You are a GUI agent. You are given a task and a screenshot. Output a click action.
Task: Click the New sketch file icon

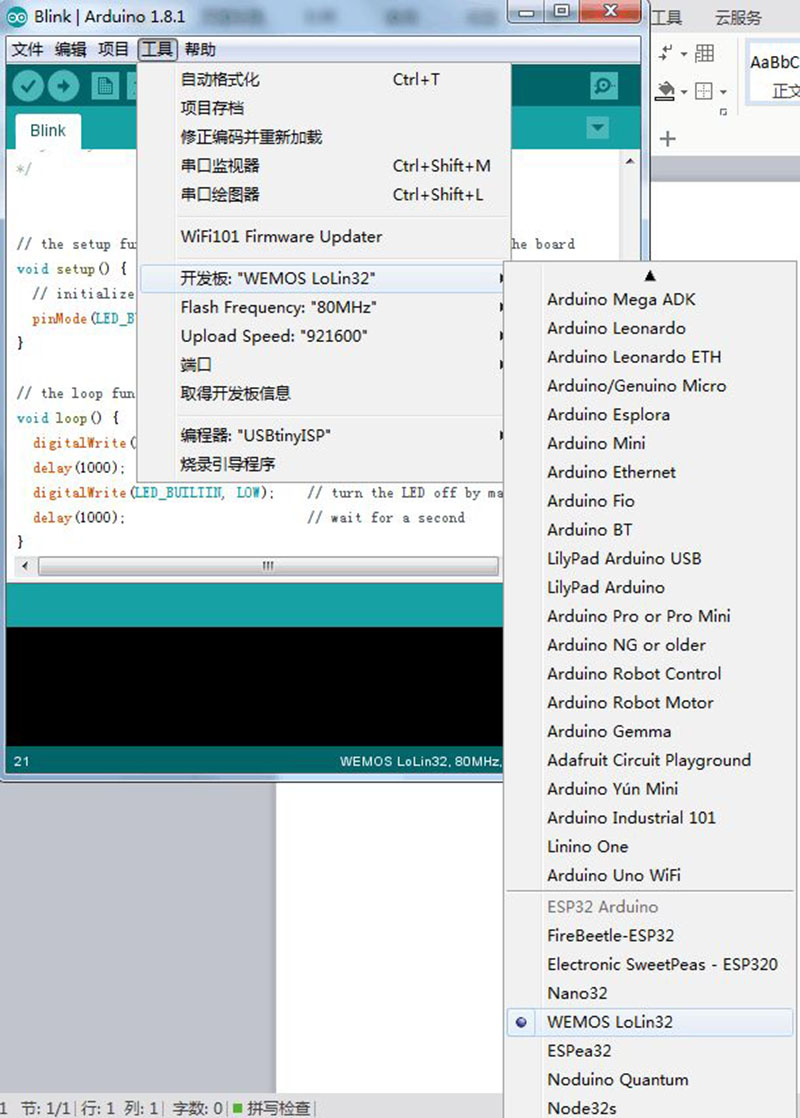click(105, 86)
